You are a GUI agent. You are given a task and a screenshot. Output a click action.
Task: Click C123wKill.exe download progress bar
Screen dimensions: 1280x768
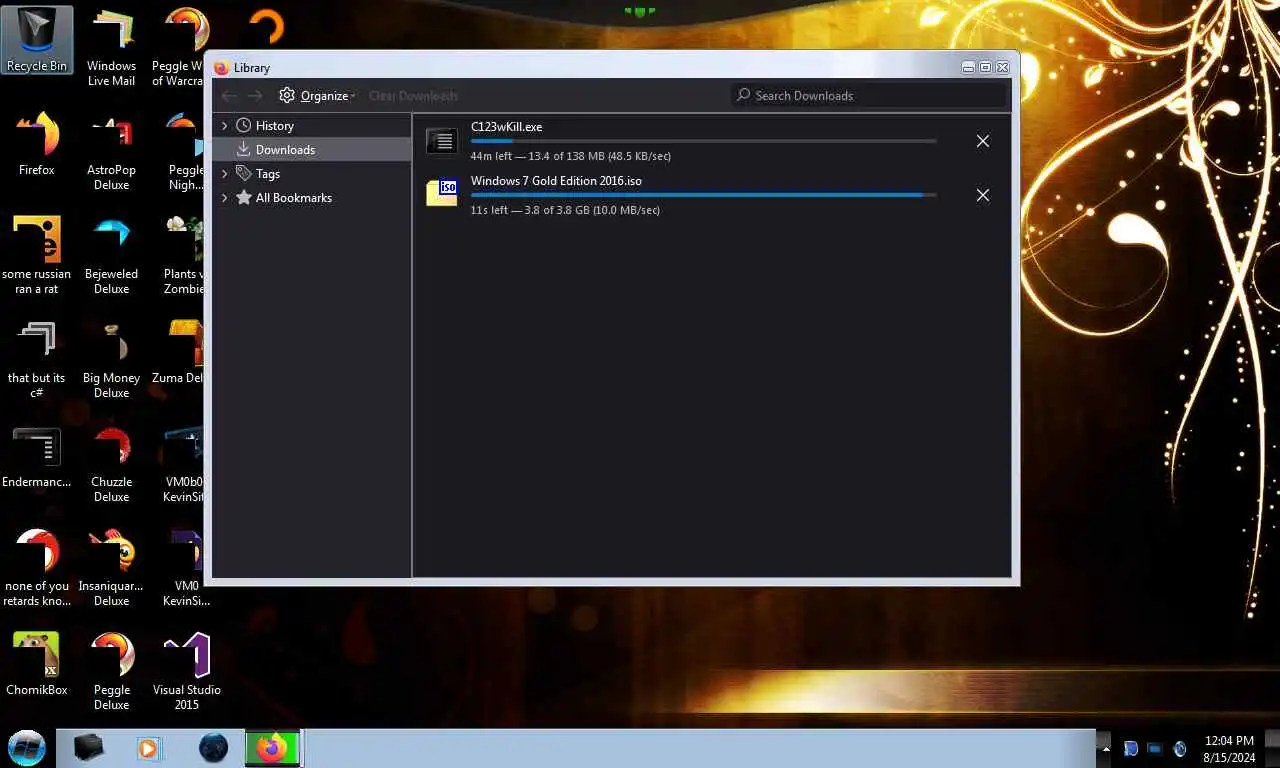click(x=704, y=141)
